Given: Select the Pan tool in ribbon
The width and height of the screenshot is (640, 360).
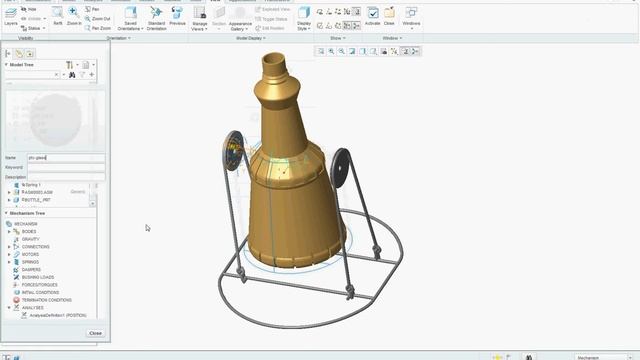Looking at the screenshot, I should tap(92, 9).
